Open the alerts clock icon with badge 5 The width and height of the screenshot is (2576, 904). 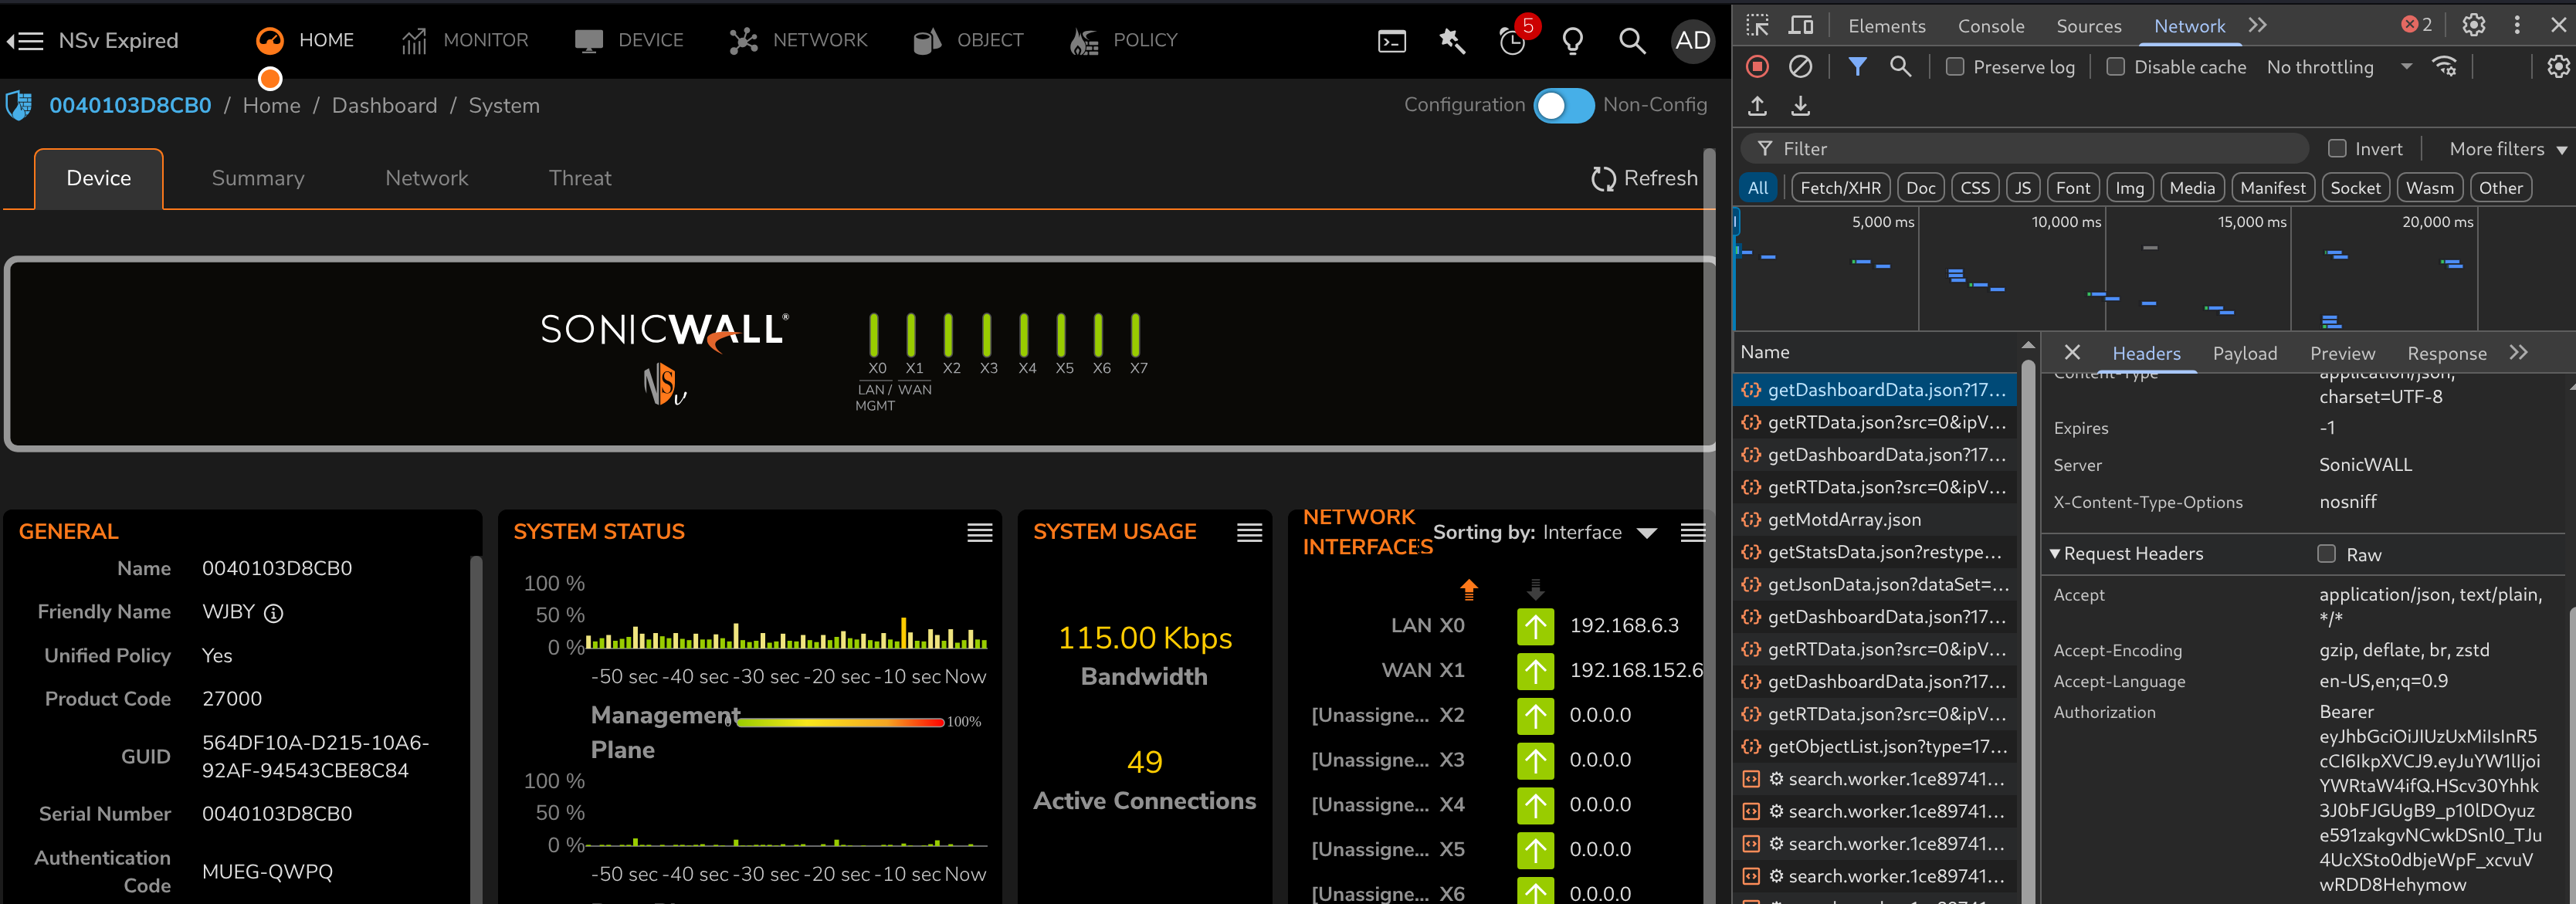[1512, 41]
